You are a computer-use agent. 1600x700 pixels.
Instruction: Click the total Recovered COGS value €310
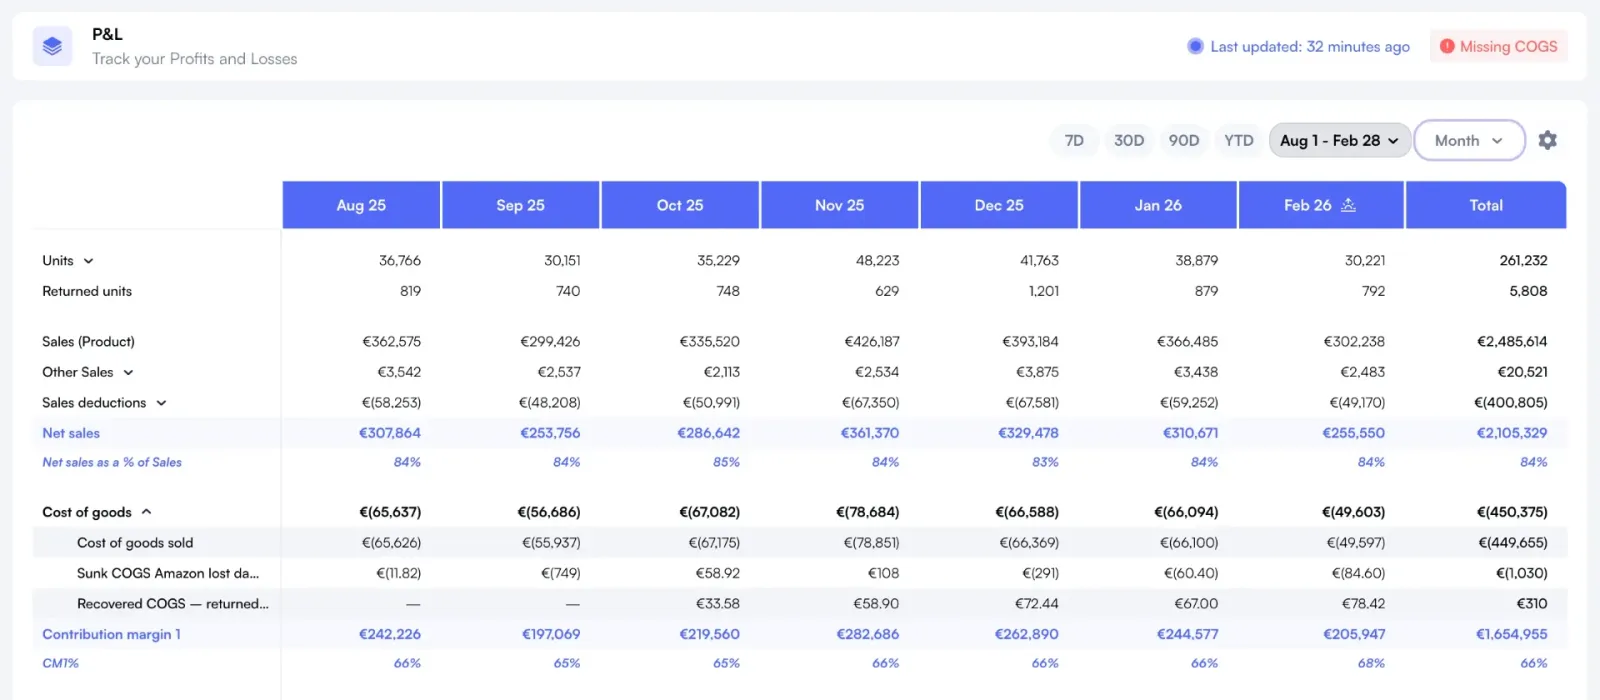click(x=1532, y=604)
